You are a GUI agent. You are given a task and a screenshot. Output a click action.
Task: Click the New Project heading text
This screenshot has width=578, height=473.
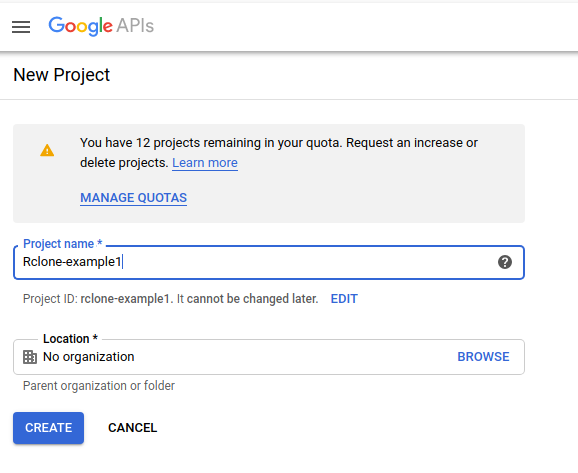tap(62, 75)
